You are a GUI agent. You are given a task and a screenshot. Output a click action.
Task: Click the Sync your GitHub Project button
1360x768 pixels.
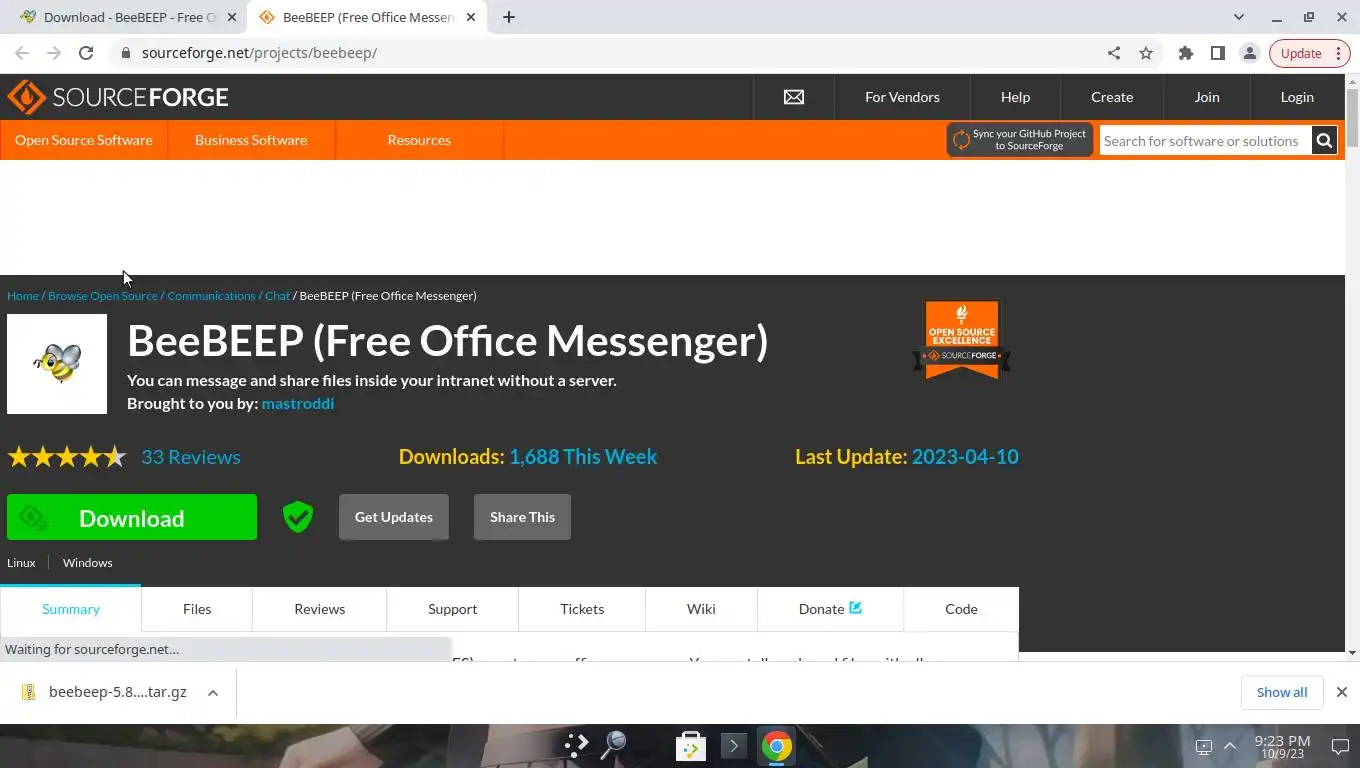[x=1019, y=140]
